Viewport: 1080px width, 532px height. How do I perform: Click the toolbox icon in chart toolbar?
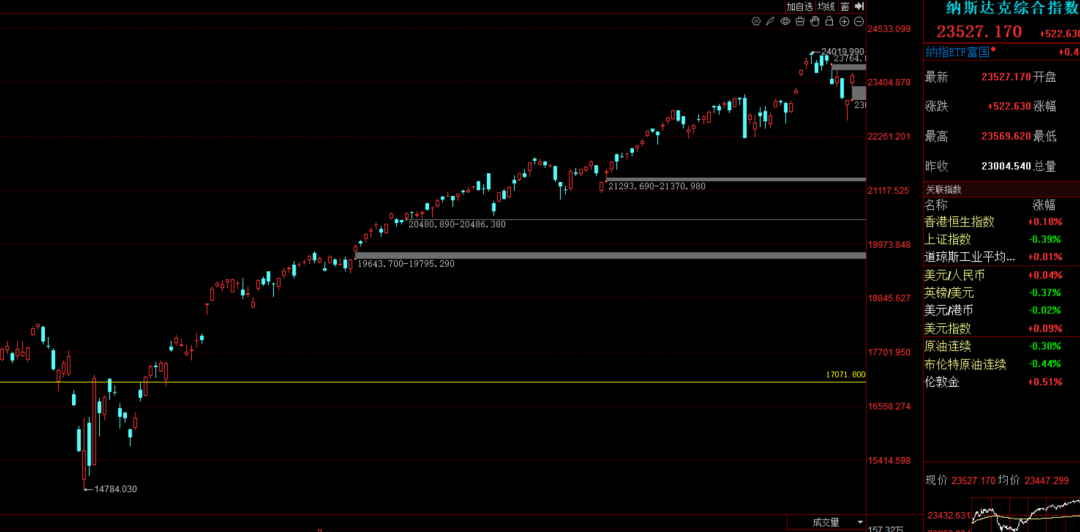(800, 21)
